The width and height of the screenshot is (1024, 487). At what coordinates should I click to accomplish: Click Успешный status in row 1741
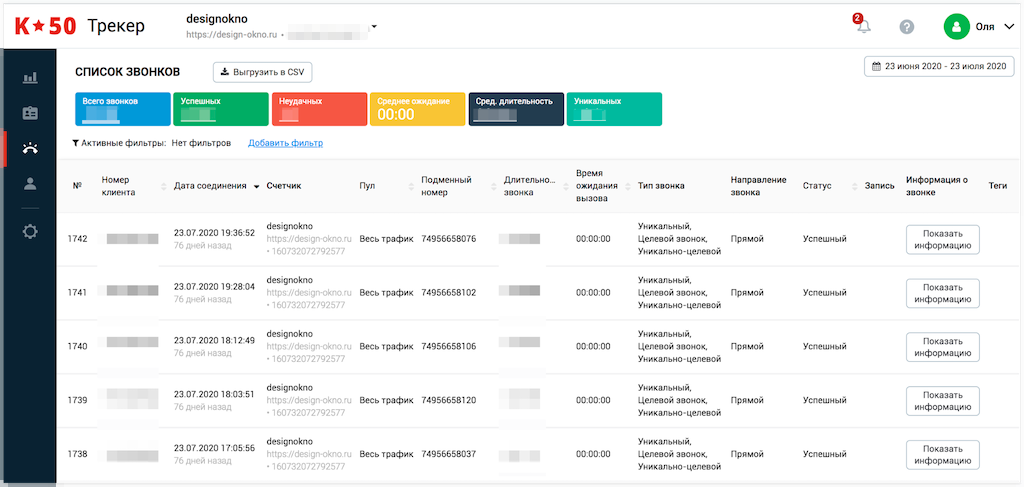pyautogui.click(x=825, y=292)
